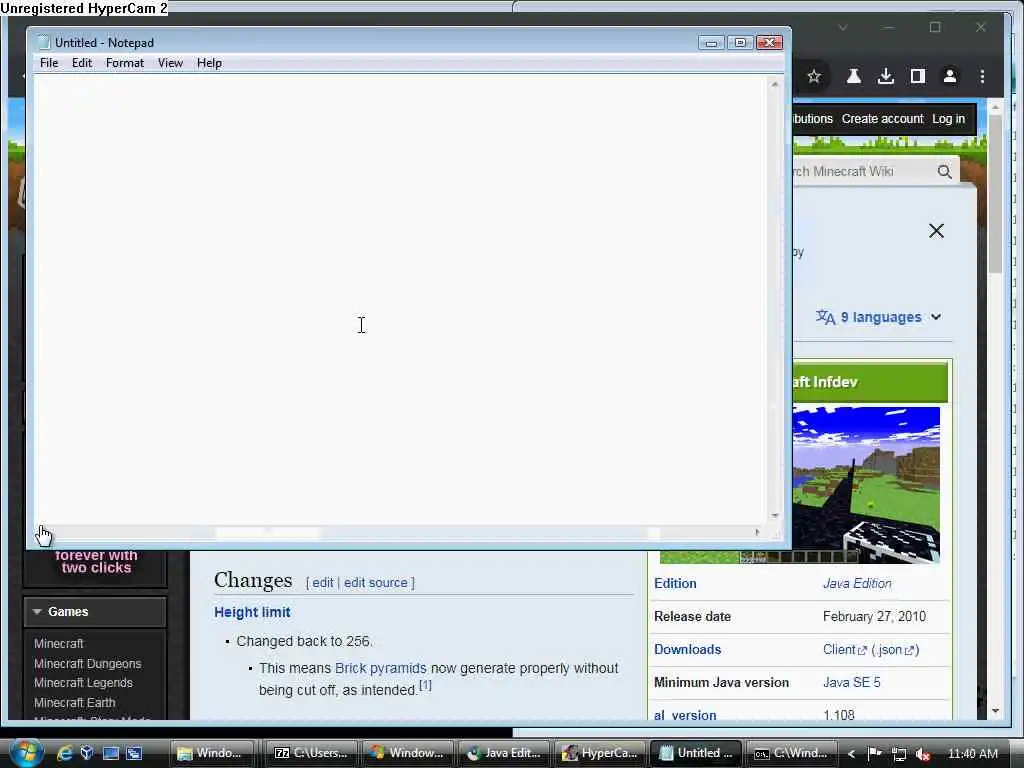The width and height of the screenshot is (1024, 768).
Task: Click Log in link on wiki
Action: tap(948, 119)
